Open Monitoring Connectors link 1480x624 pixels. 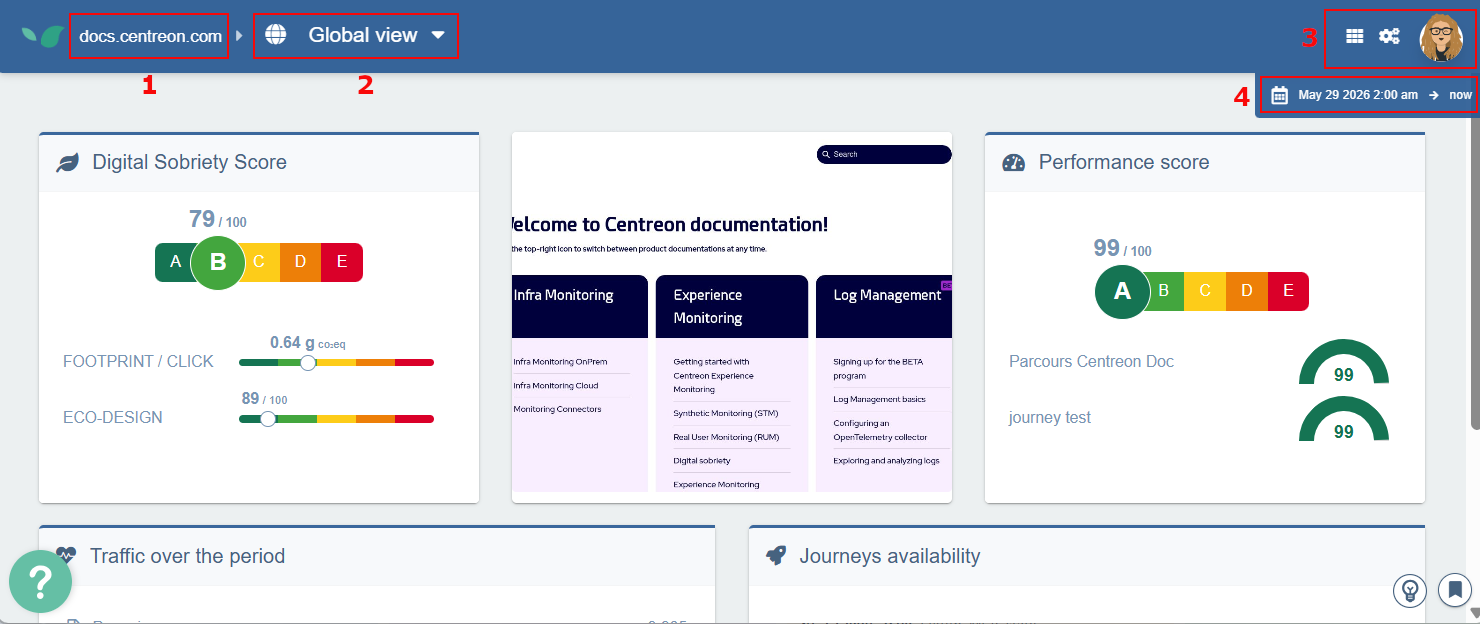point(557,409)
